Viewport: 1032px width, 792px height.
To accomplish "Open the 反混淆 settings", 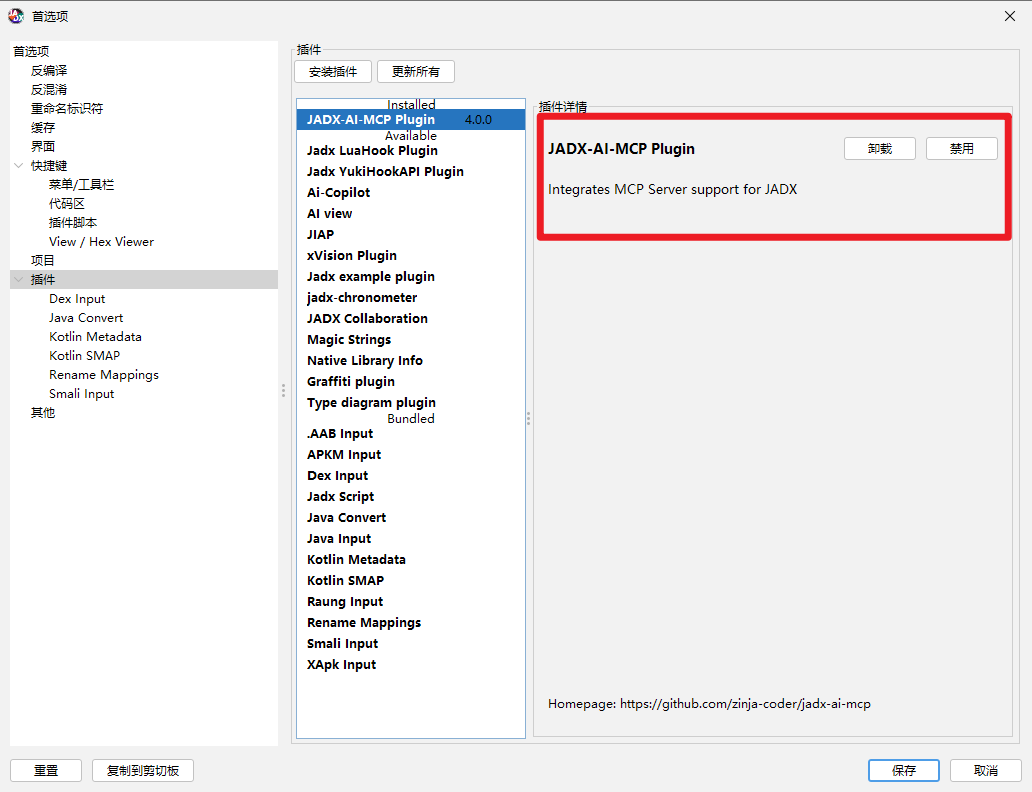I will [x=49, y=90].
